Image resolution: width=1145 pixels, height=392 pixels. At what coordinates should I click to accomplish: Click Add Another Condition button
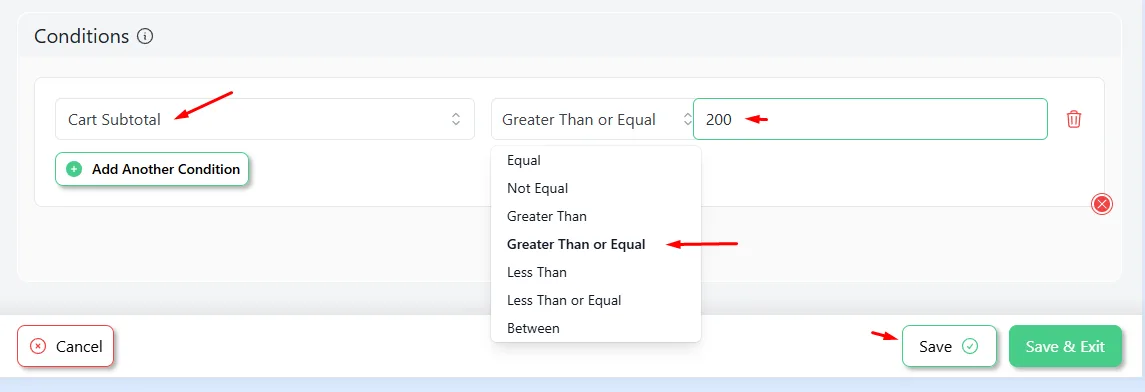tap(152, 169)
